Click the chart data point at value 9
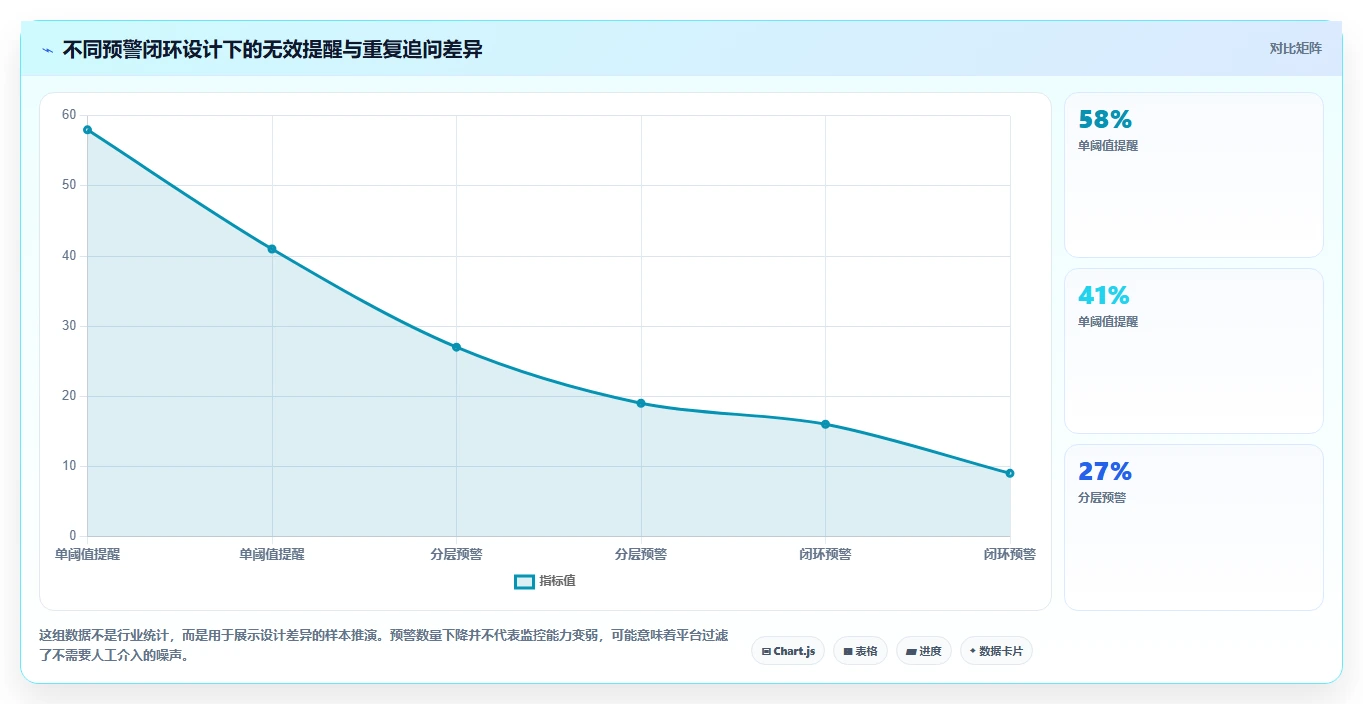 (x=1010, y=473)
